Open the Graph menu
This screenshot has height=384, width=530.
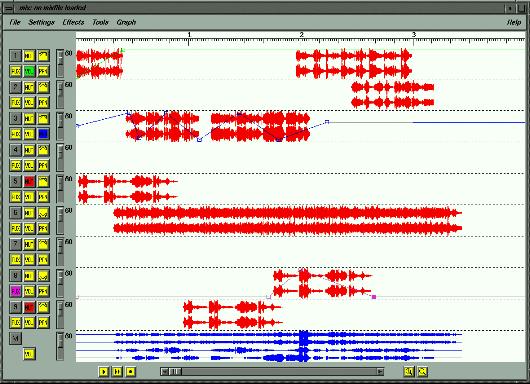click(x=126, y=22)
